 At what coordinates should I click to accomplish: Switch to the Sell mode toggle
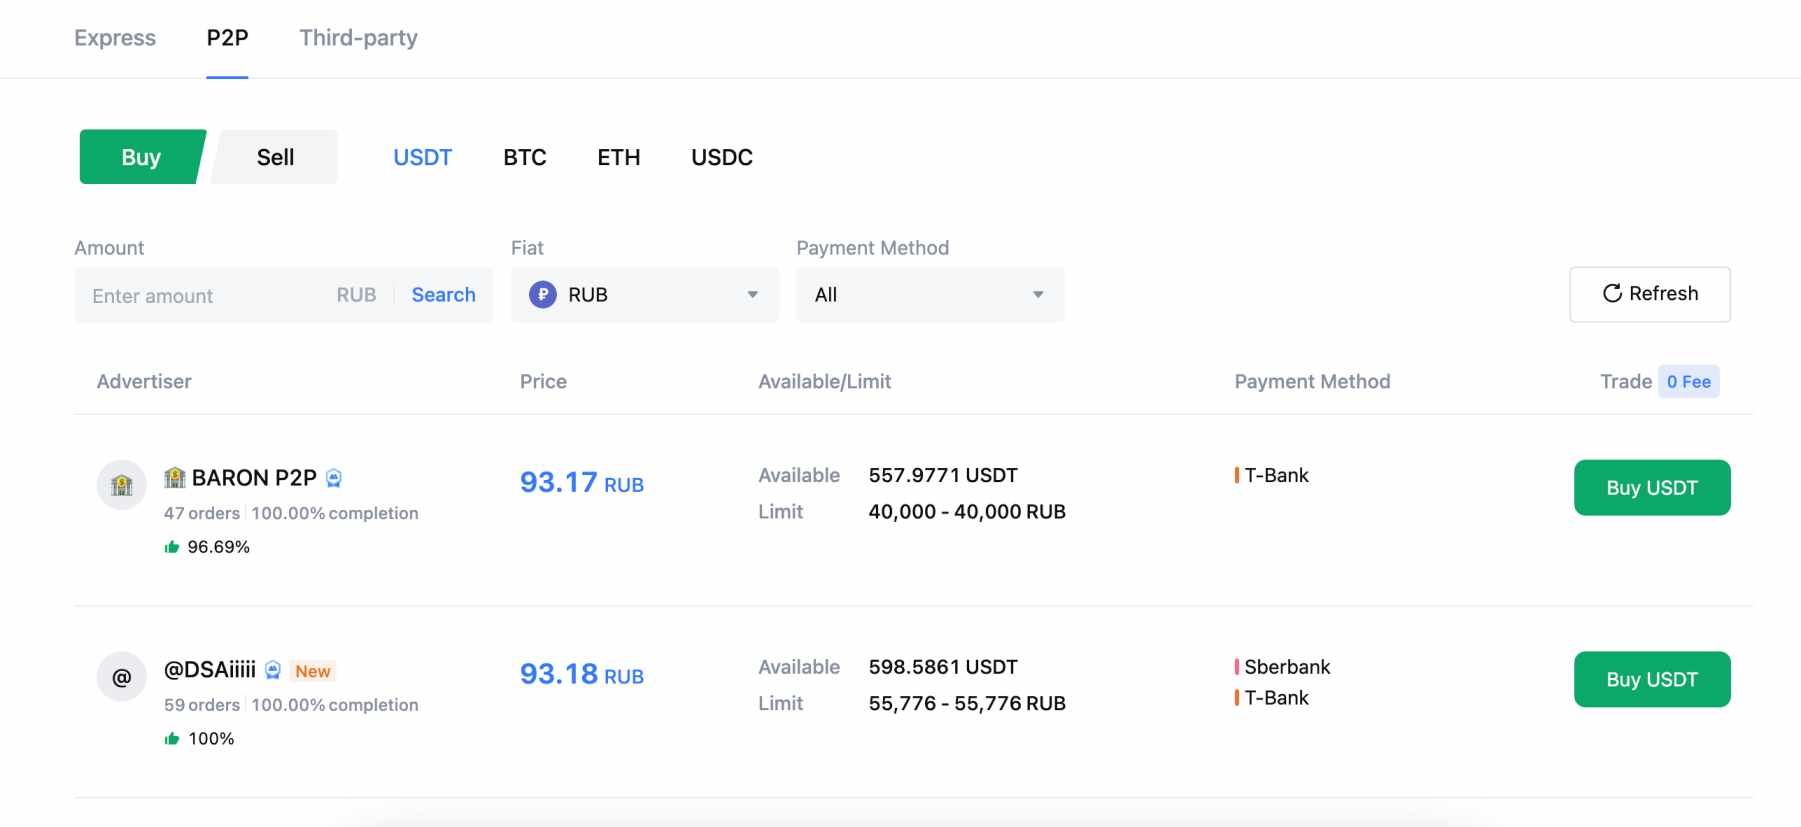click(275, 157)
